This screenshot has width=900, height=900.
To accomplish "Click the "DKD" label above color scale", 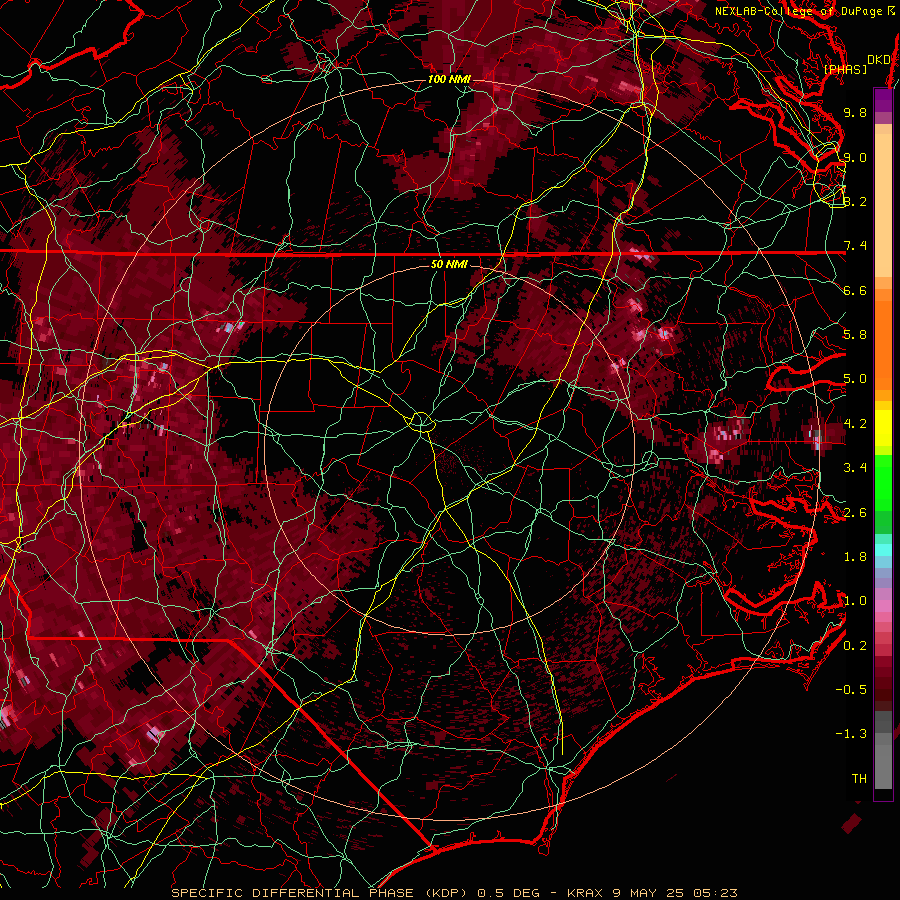I will pyautogui.click(x=878, y=60).
